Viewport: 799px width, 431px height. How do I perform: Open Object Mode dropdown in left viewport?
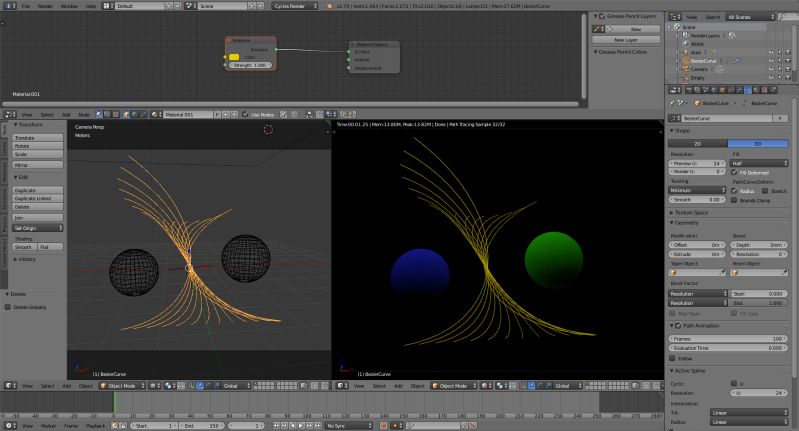122,386
